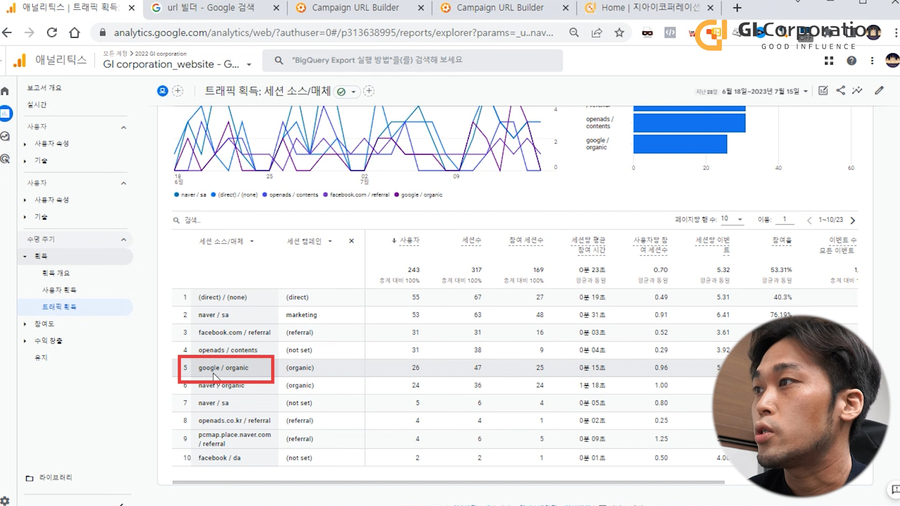Viewport: 900px width, 506px height.
Task: Sort table by 세션수 column
Action: (471, 241)
